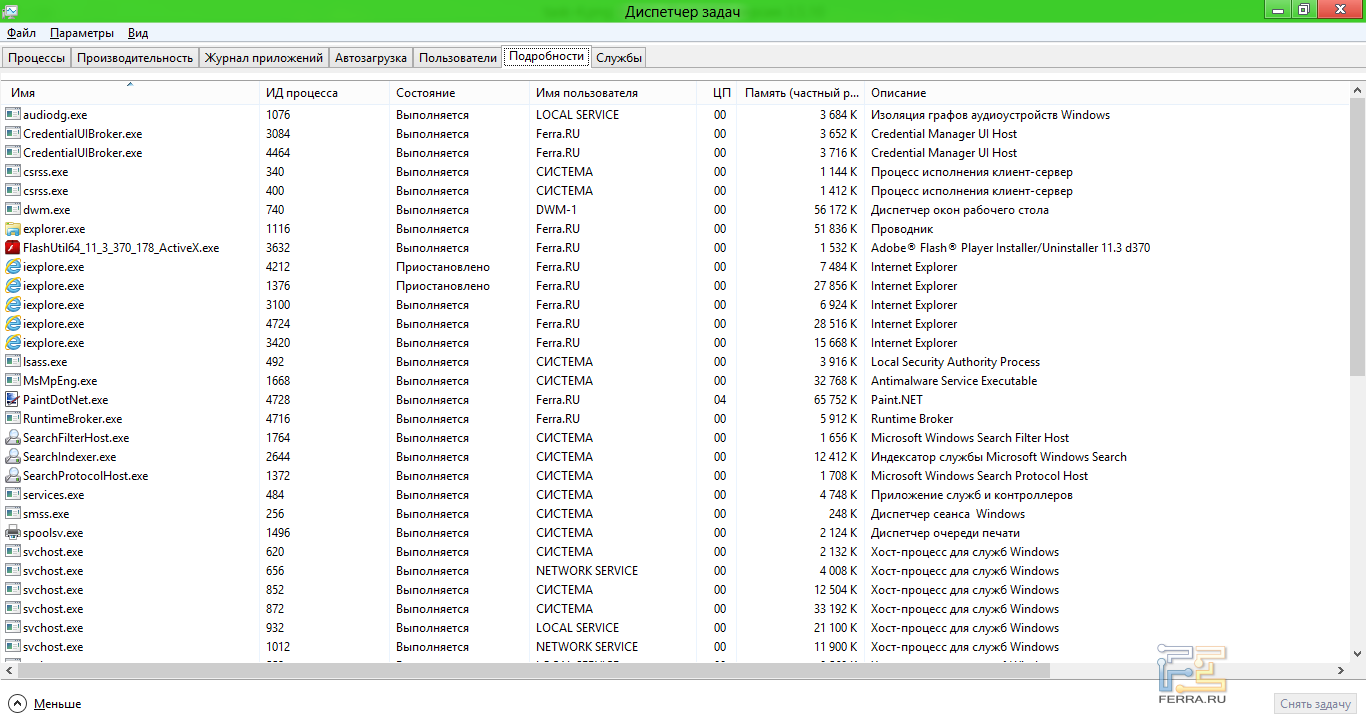The height and width of the screenshot is (728, 1366).
Task: Open the Файл menu
Action: (21, 33)
